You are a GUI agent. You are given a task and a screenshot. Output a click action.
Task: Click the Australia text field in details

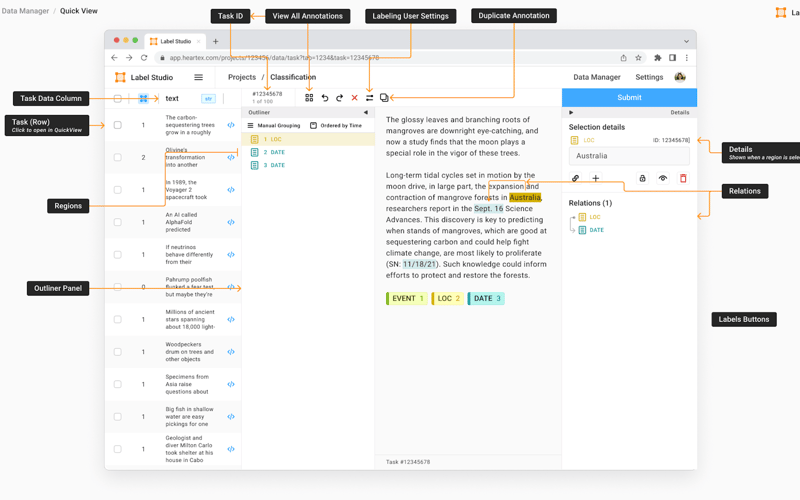point(629,156)
